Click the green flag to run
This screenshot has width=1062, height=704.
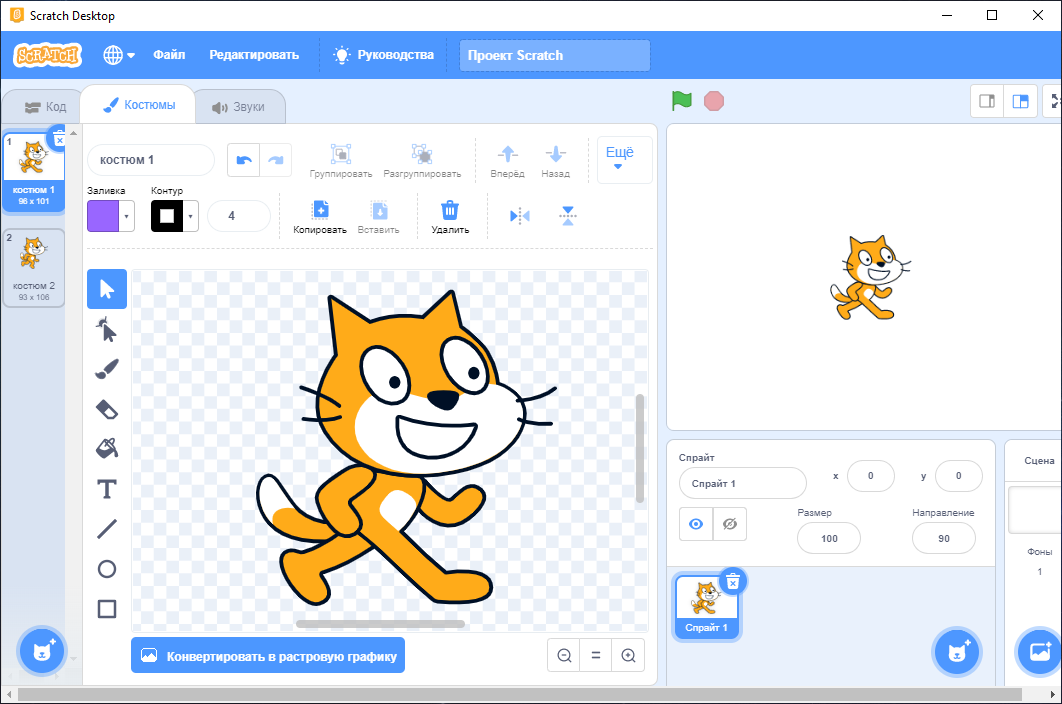click(682, 101)
